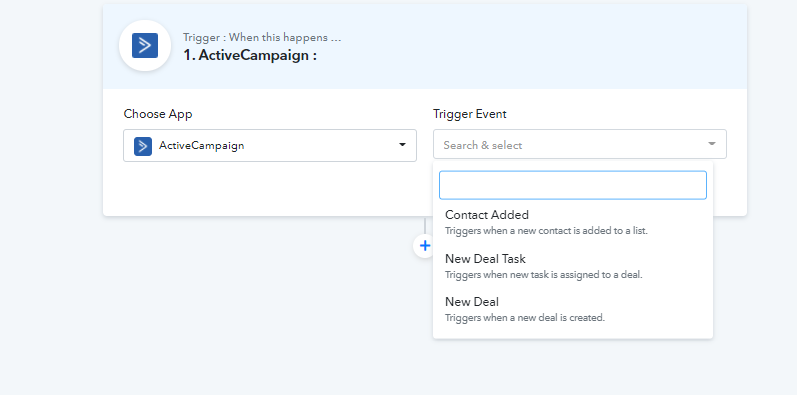Viewport: 797px width, 395px height.
Task: Collapse the Trigger Event dropdown arrow
Action: [712, 144]
